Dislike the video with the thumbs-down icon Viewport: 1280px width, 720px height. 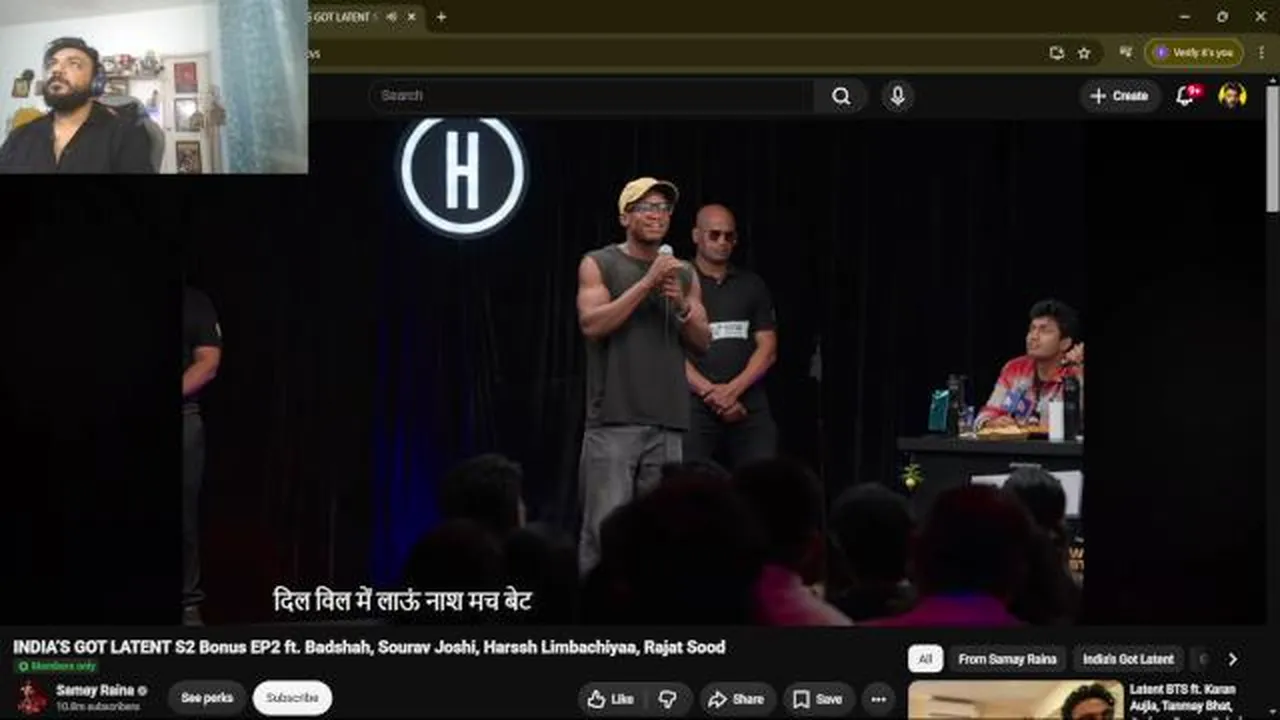point(667,699)
